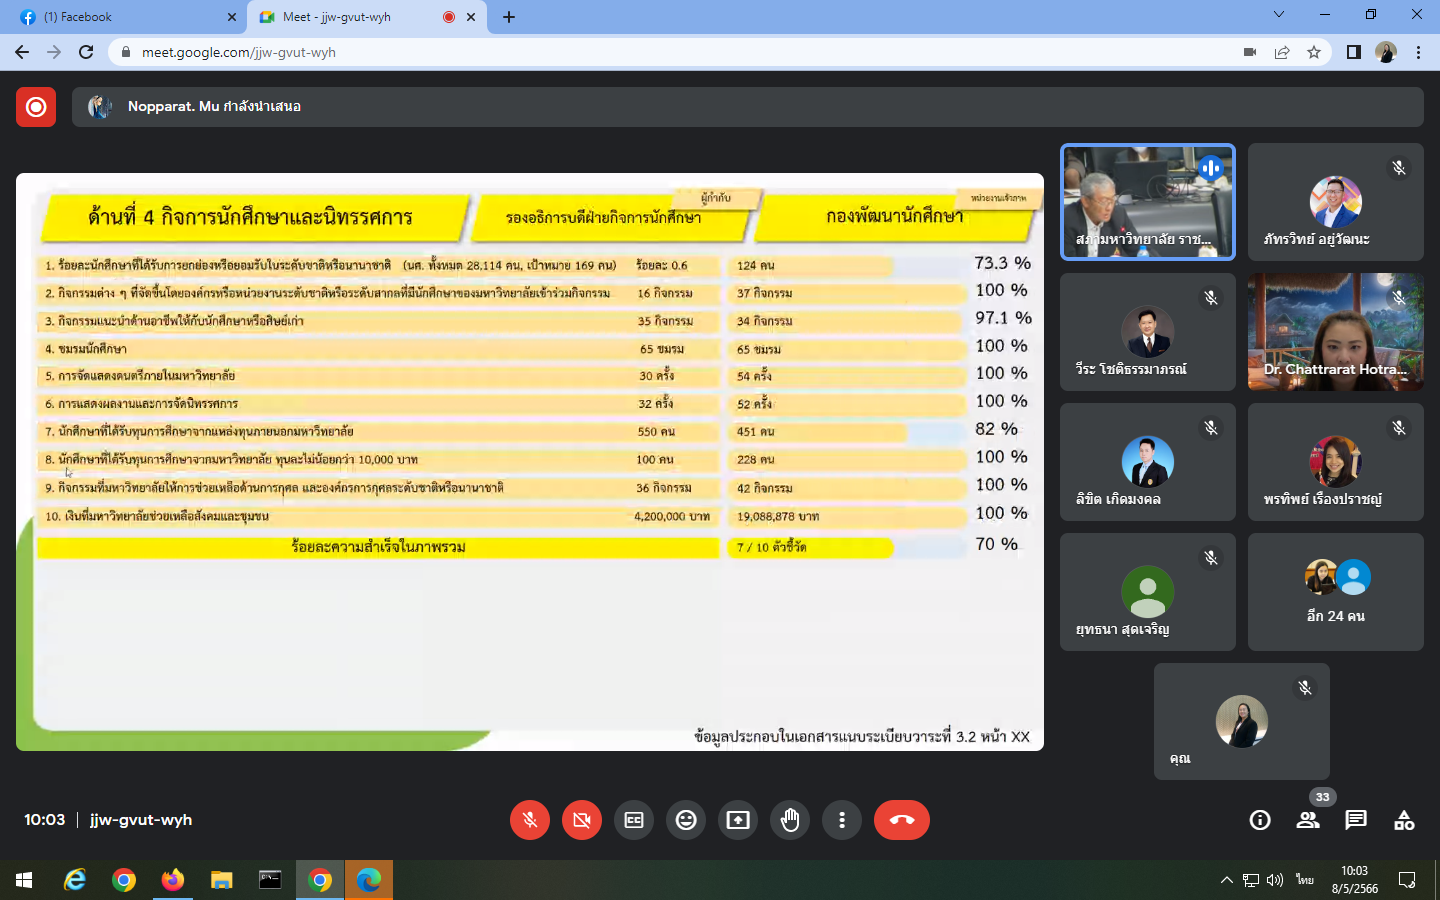Click the present now screen-share button
This screenshot has width=1440, height=900.
pyautogui.click(x=738, y=820)
